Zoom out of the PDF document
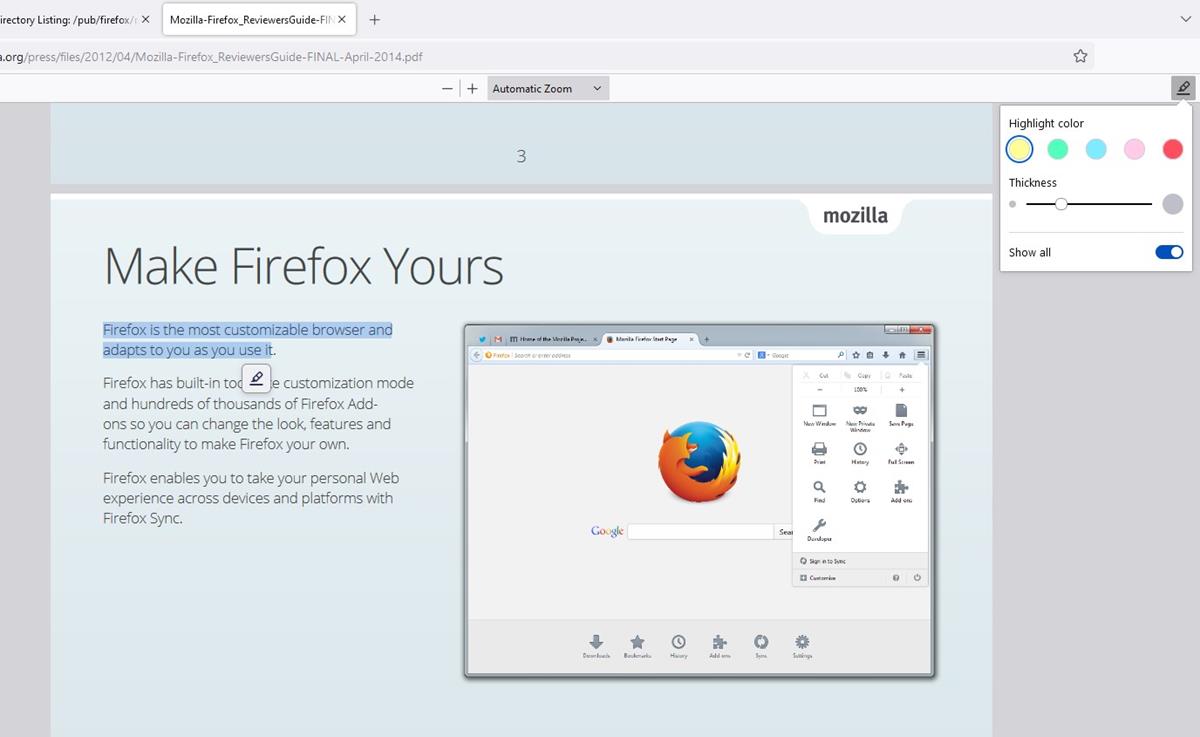 (x=447, y=88)
